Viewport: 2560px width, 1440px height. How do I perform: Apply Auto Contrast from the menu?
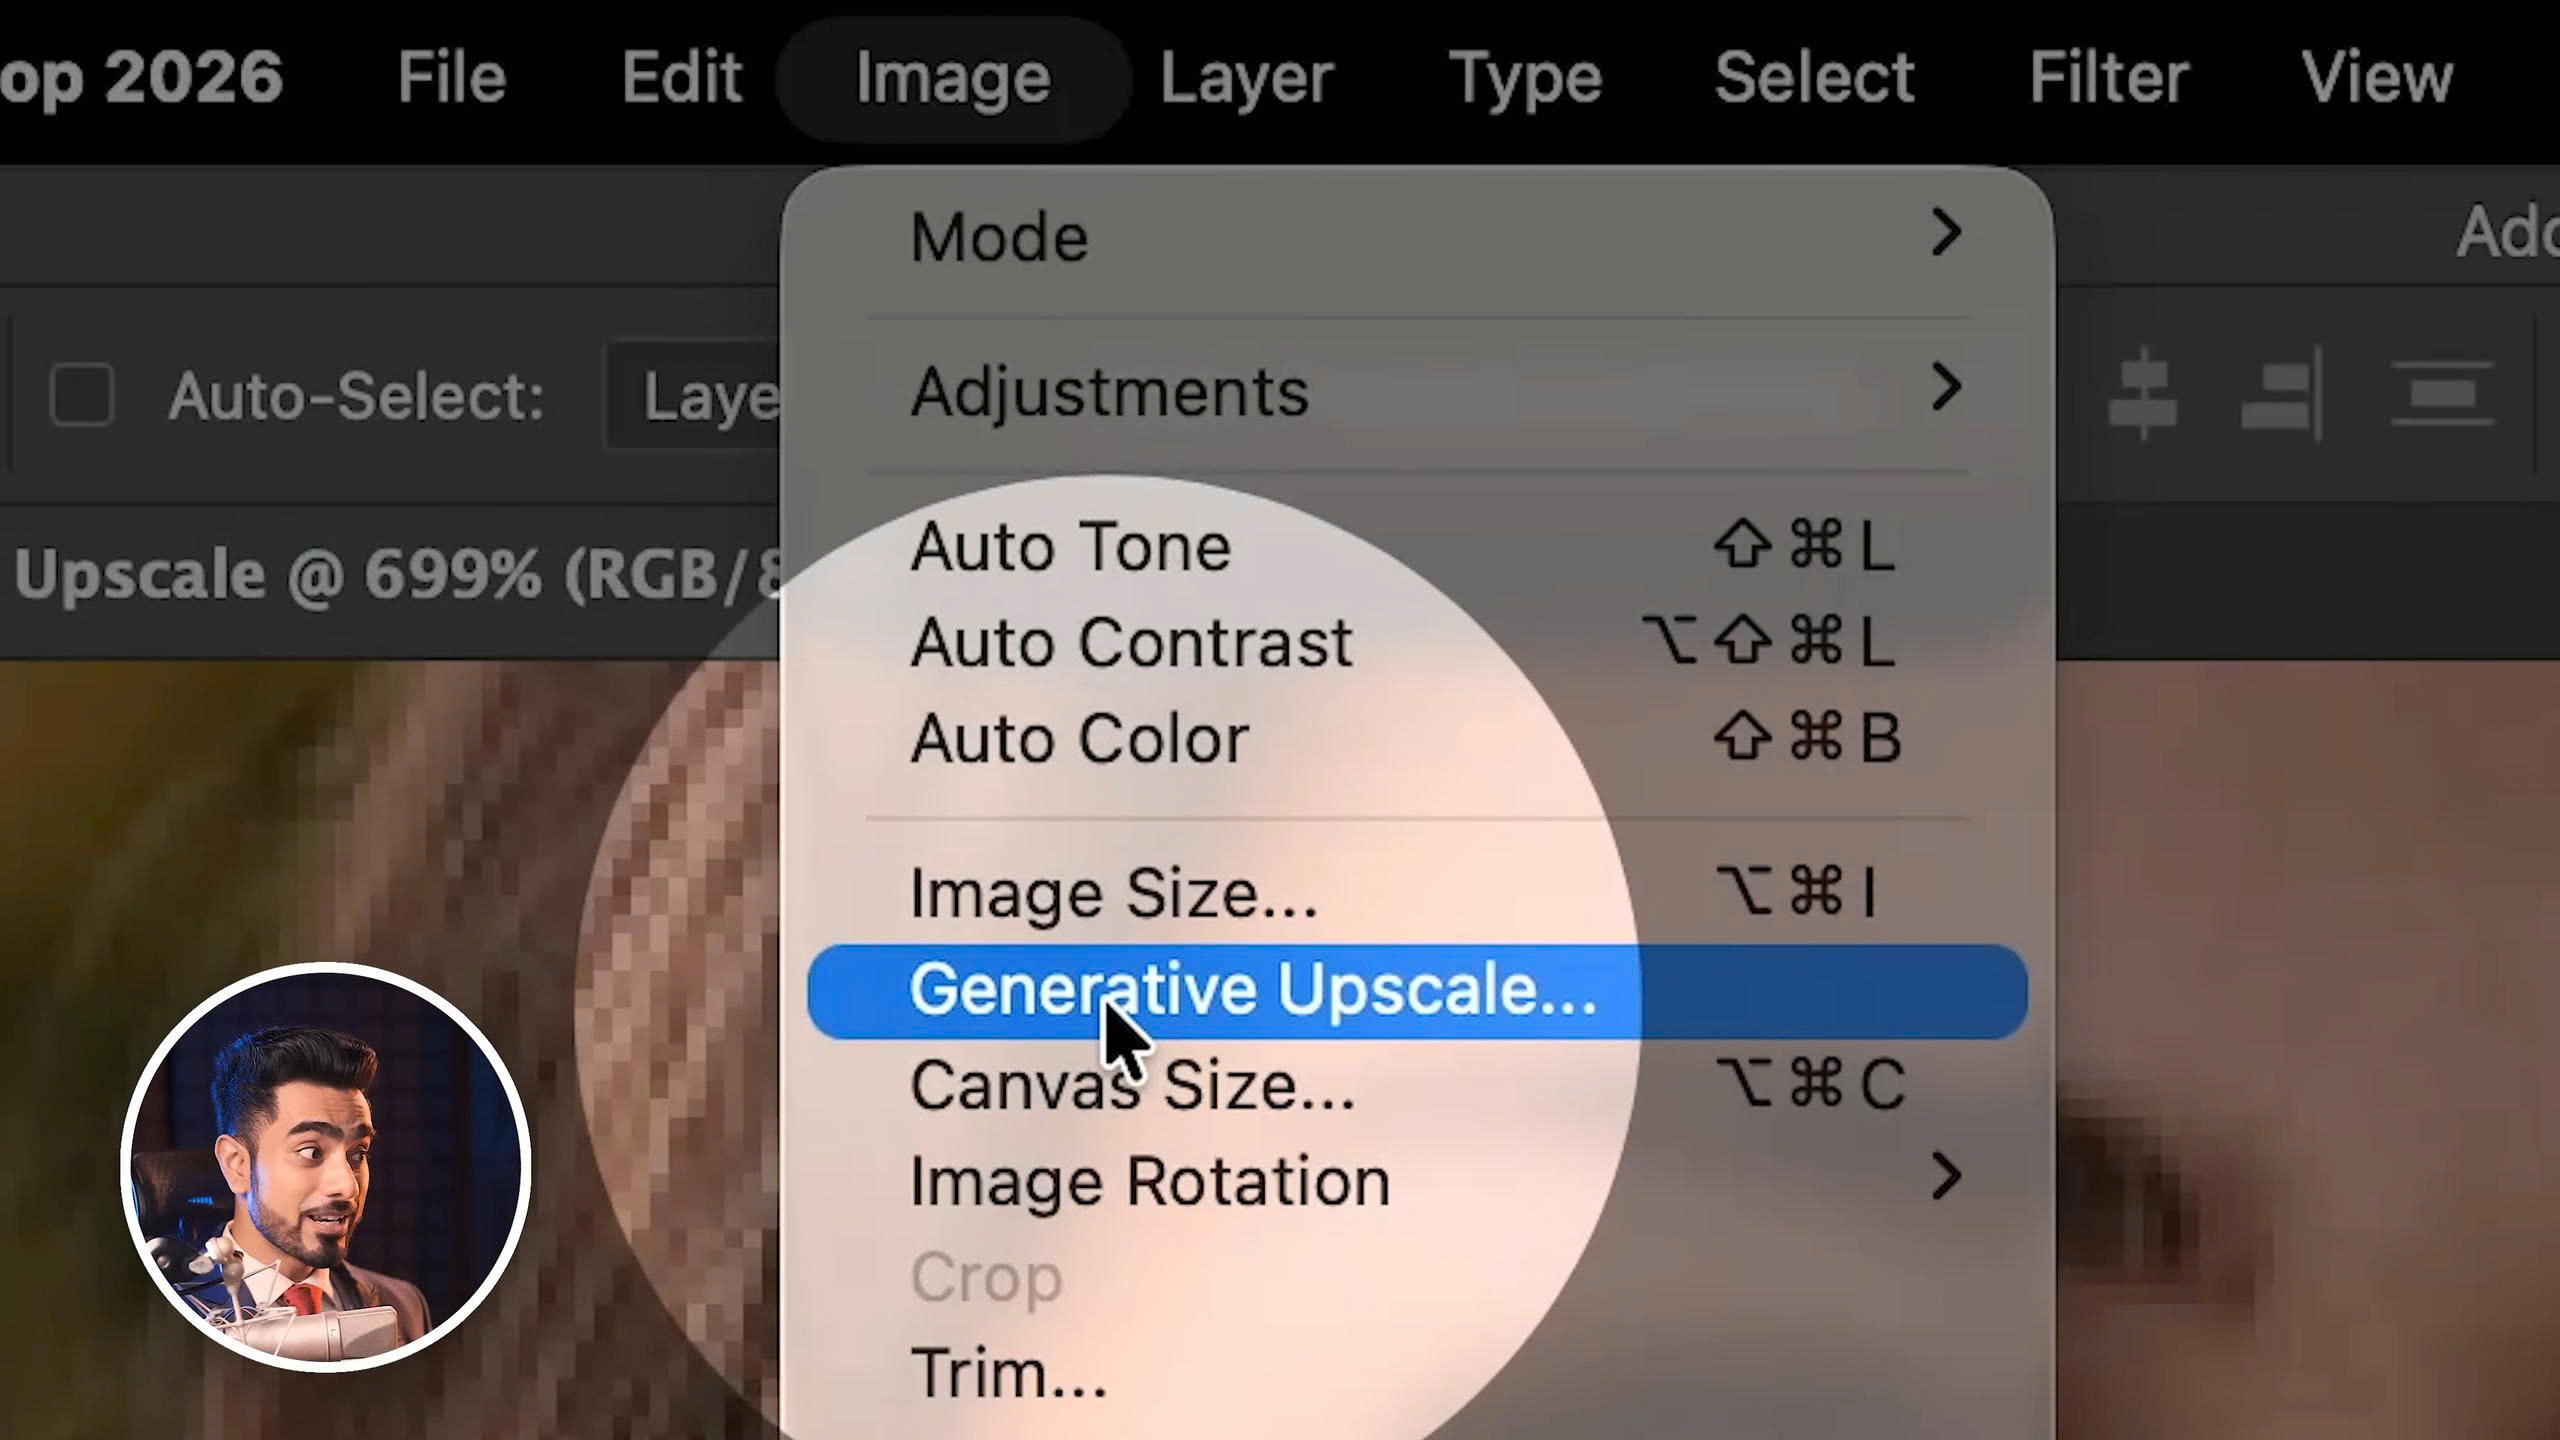coord(1131,642)
